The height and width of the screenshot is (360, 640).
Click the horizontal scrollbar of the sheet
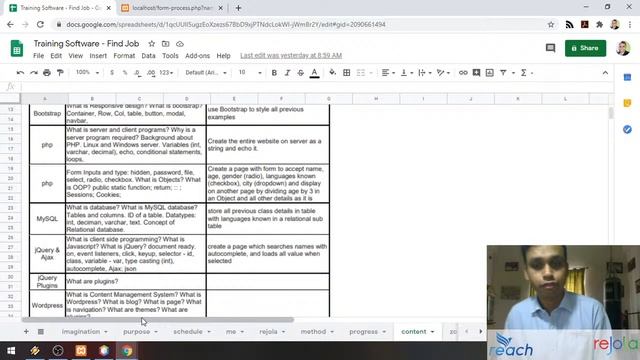click(158, 320)
